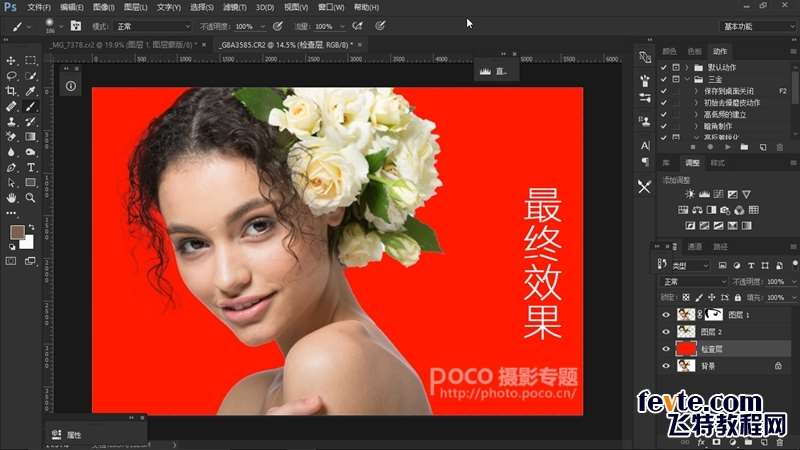Screen dimensions: 800x450
Task: Toggle checkmark for 保存到桌面关闭 action
Action: pos(663,91)
